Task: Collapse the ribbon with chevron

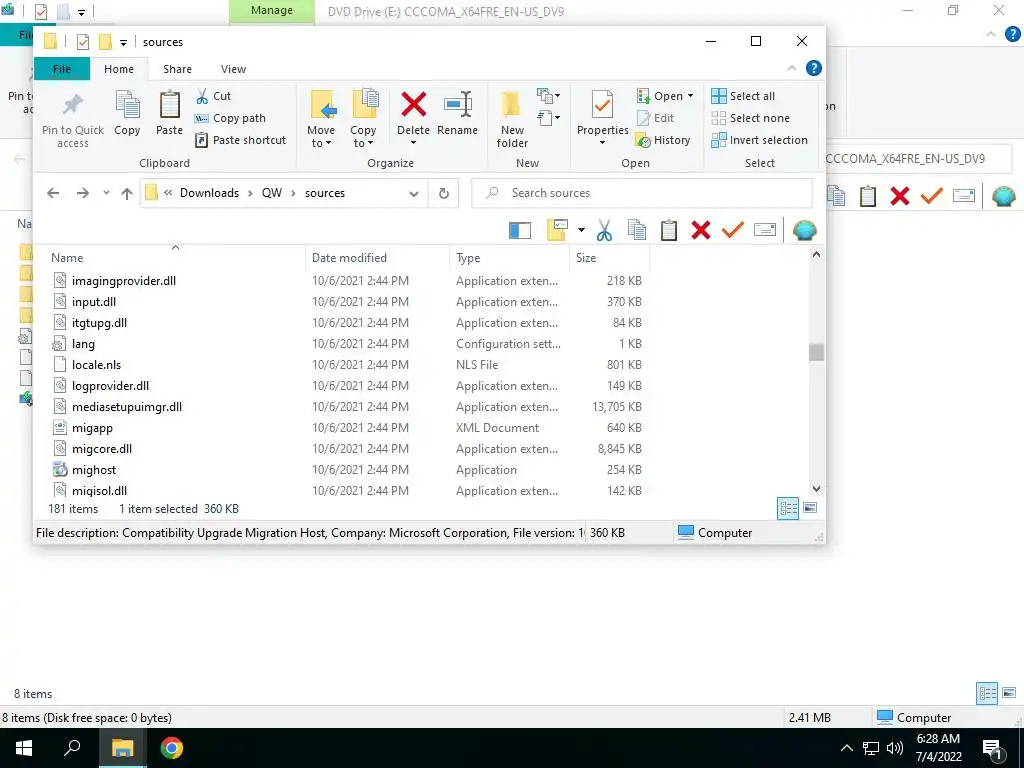Action: 792,68
